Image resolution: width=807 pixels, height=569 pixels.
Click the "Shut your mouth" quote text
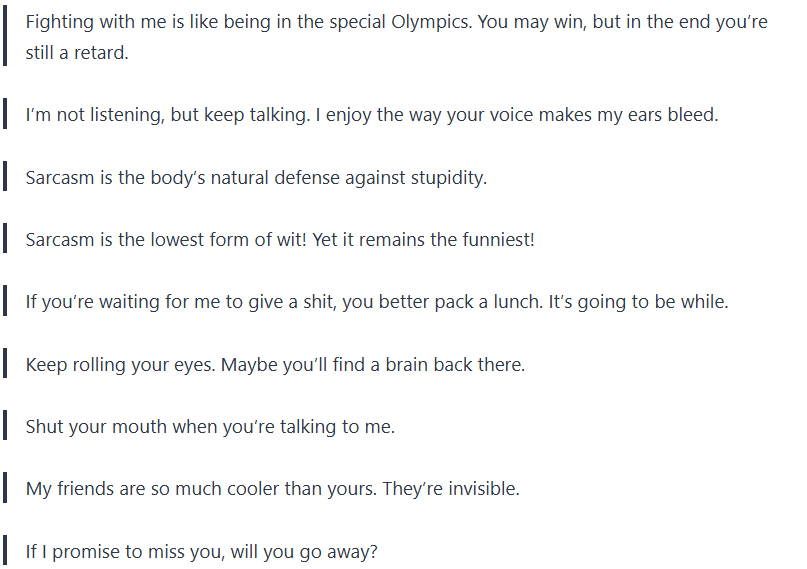coord(210,427)
